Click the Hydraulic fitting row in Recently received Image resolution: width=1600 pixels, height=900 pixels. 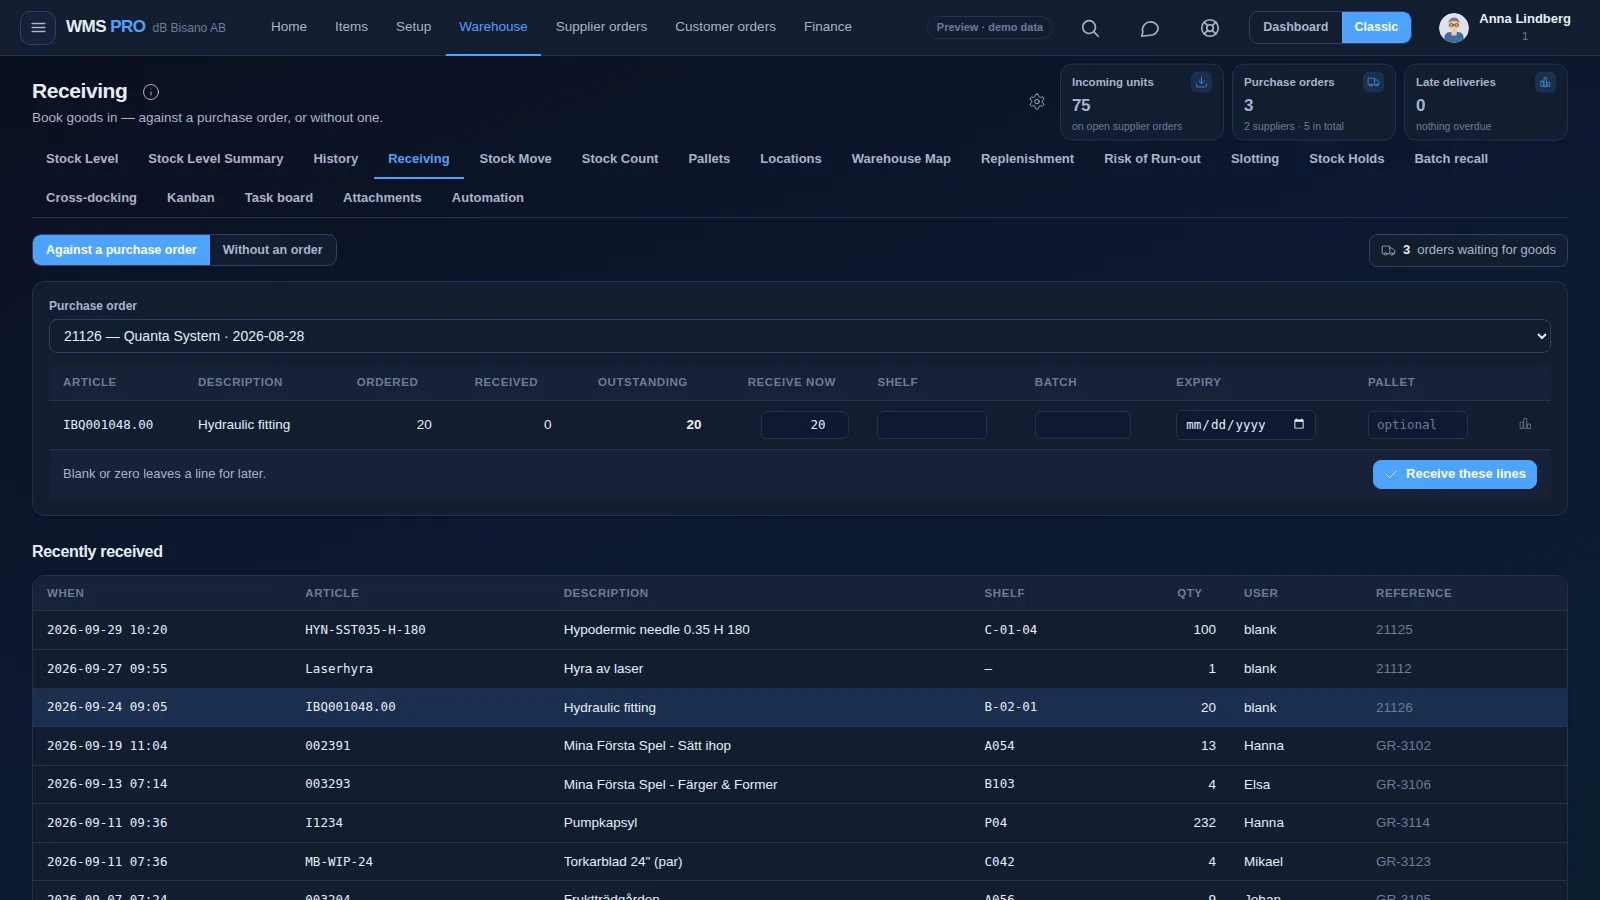tap(800, 707)
